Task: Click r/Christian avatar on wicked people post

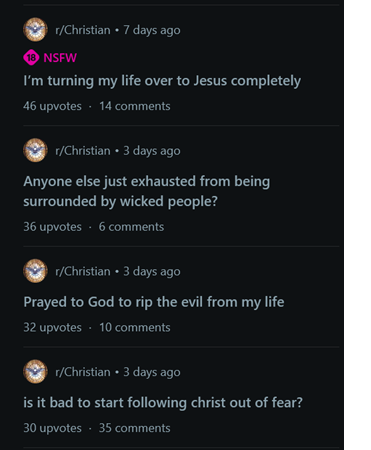Action: (x=35, y=150)
